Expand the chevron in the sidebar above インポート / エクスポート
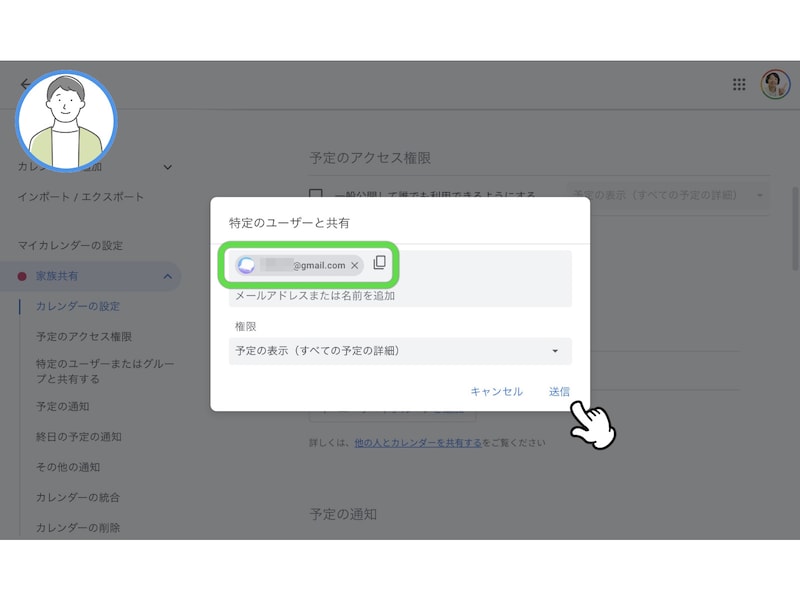This screenshot has height=600, width=800. click(167, 167)
